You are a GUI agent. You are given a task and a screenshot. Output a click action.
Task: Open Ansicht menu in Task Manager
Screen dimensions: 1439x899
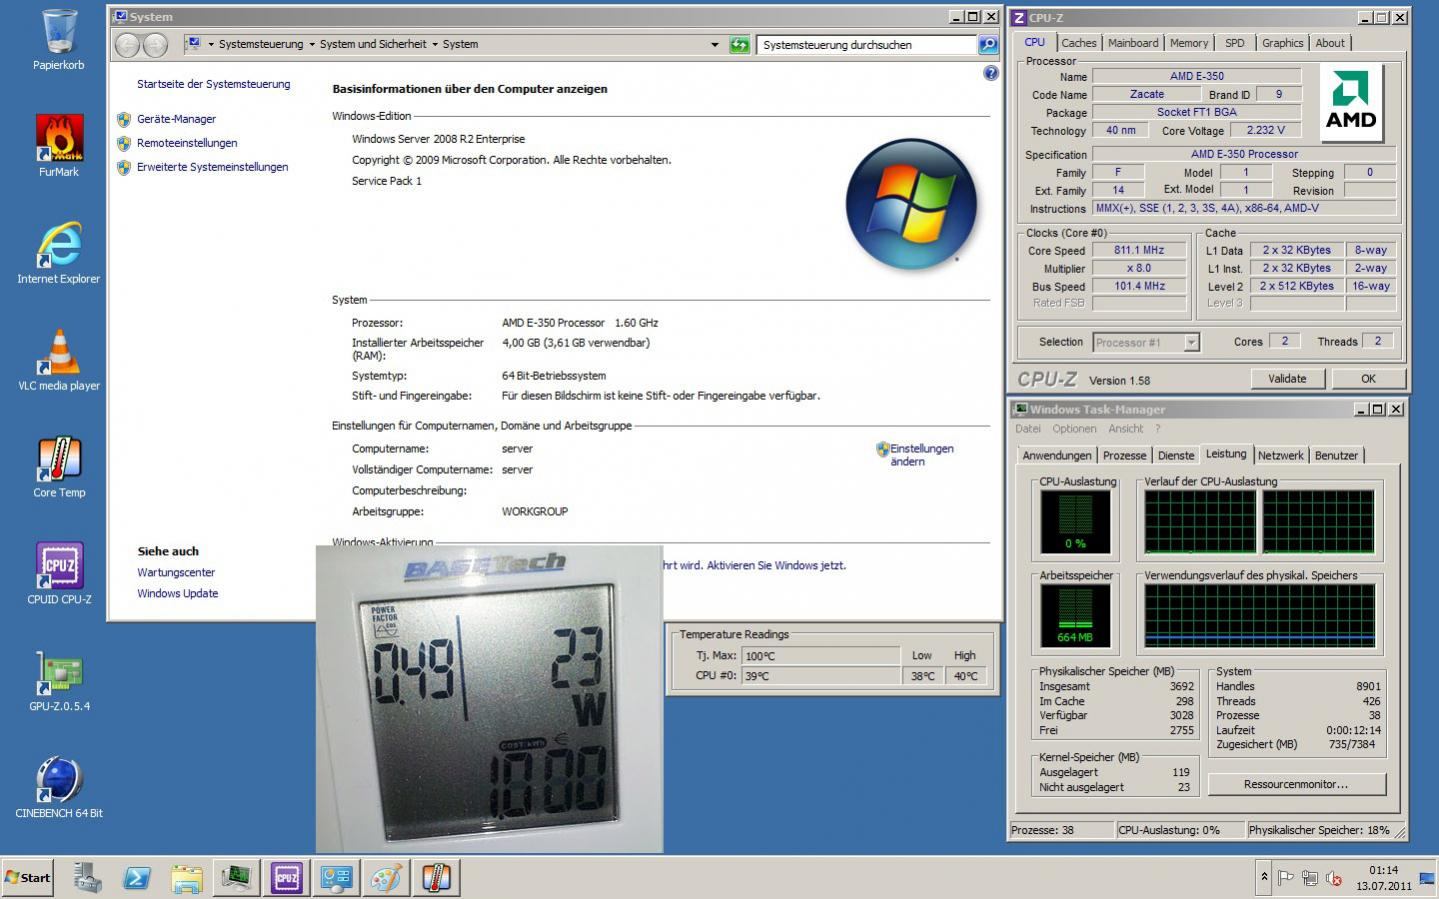click(1125, 429)
